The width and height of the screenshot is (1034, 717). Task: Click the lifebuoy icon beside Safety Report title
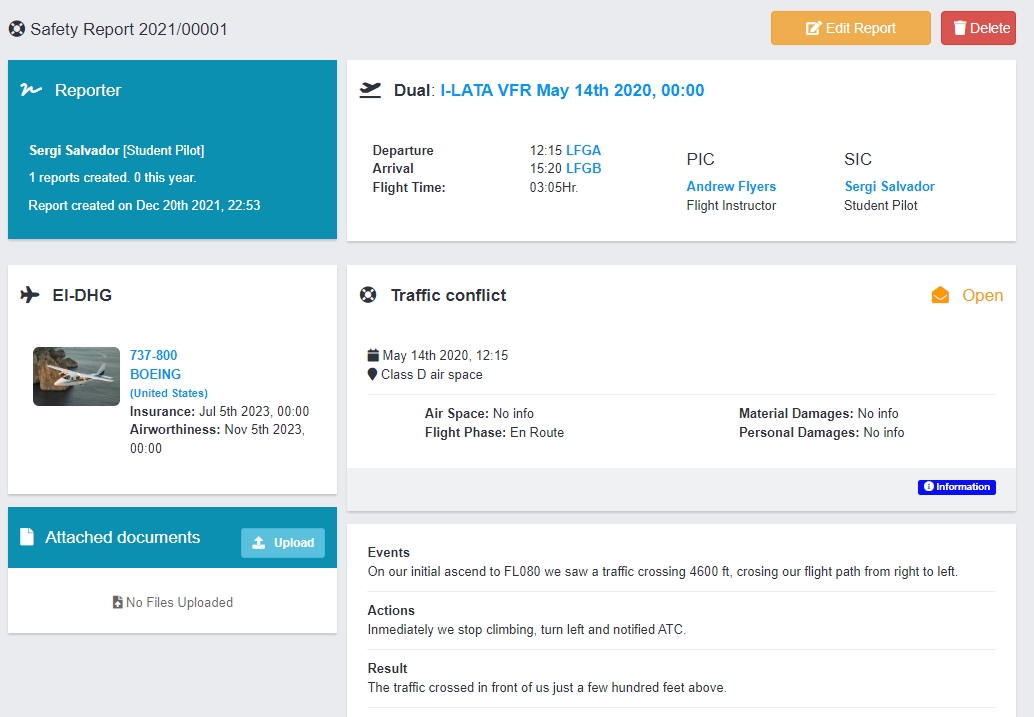point(17,29)
